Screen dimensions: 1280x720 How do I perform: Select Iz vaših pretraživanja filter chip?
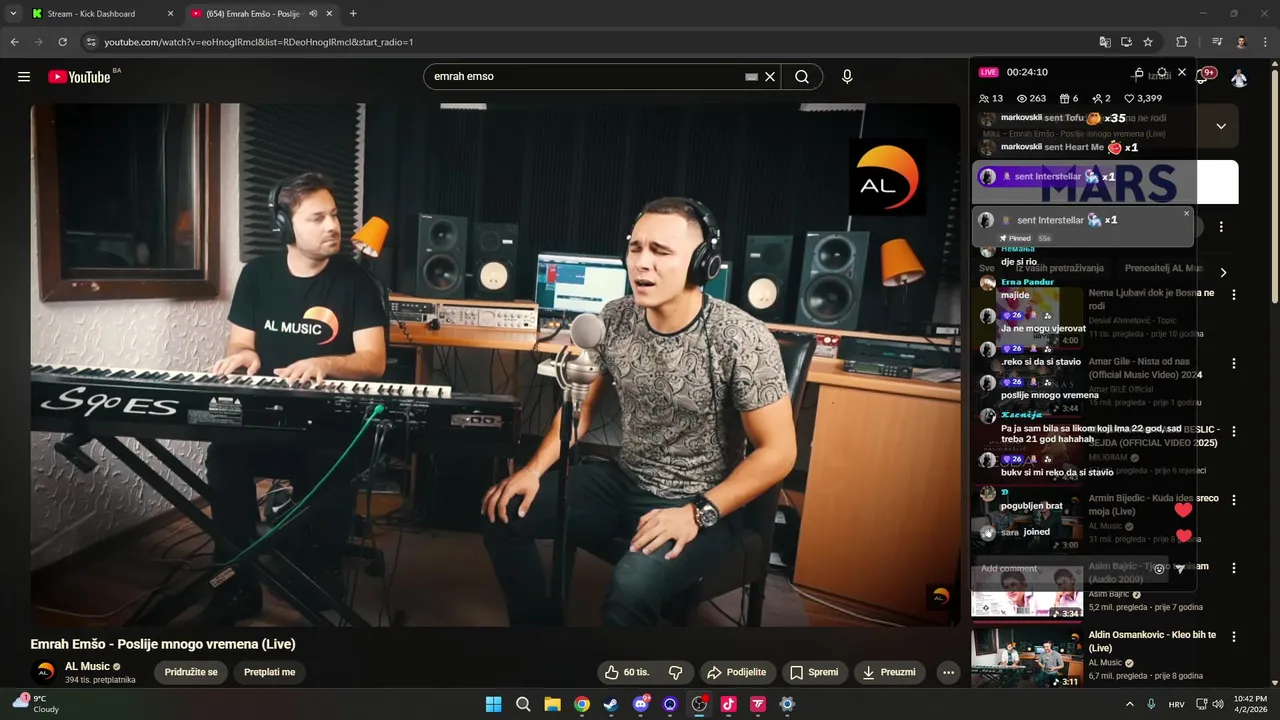tap(1059, 269)
